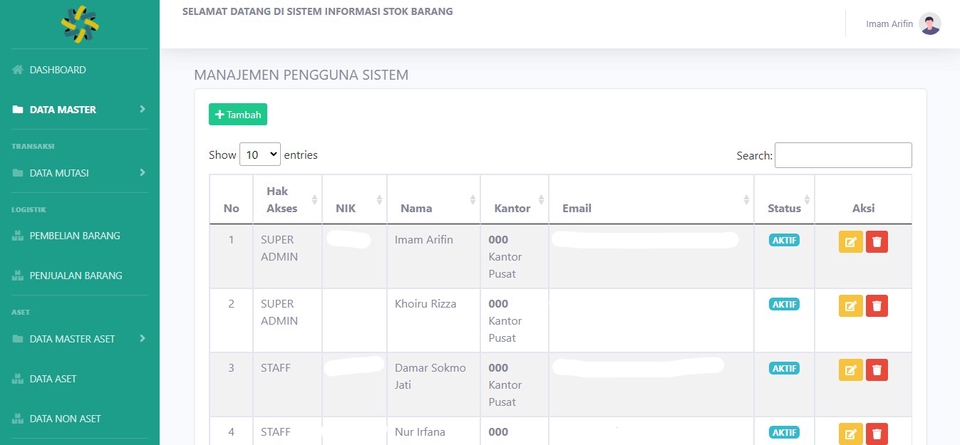This screenshot has height=445, width=960.
Task: Click the edit icon for Khoiru Rizza
Action: point(850,306)
